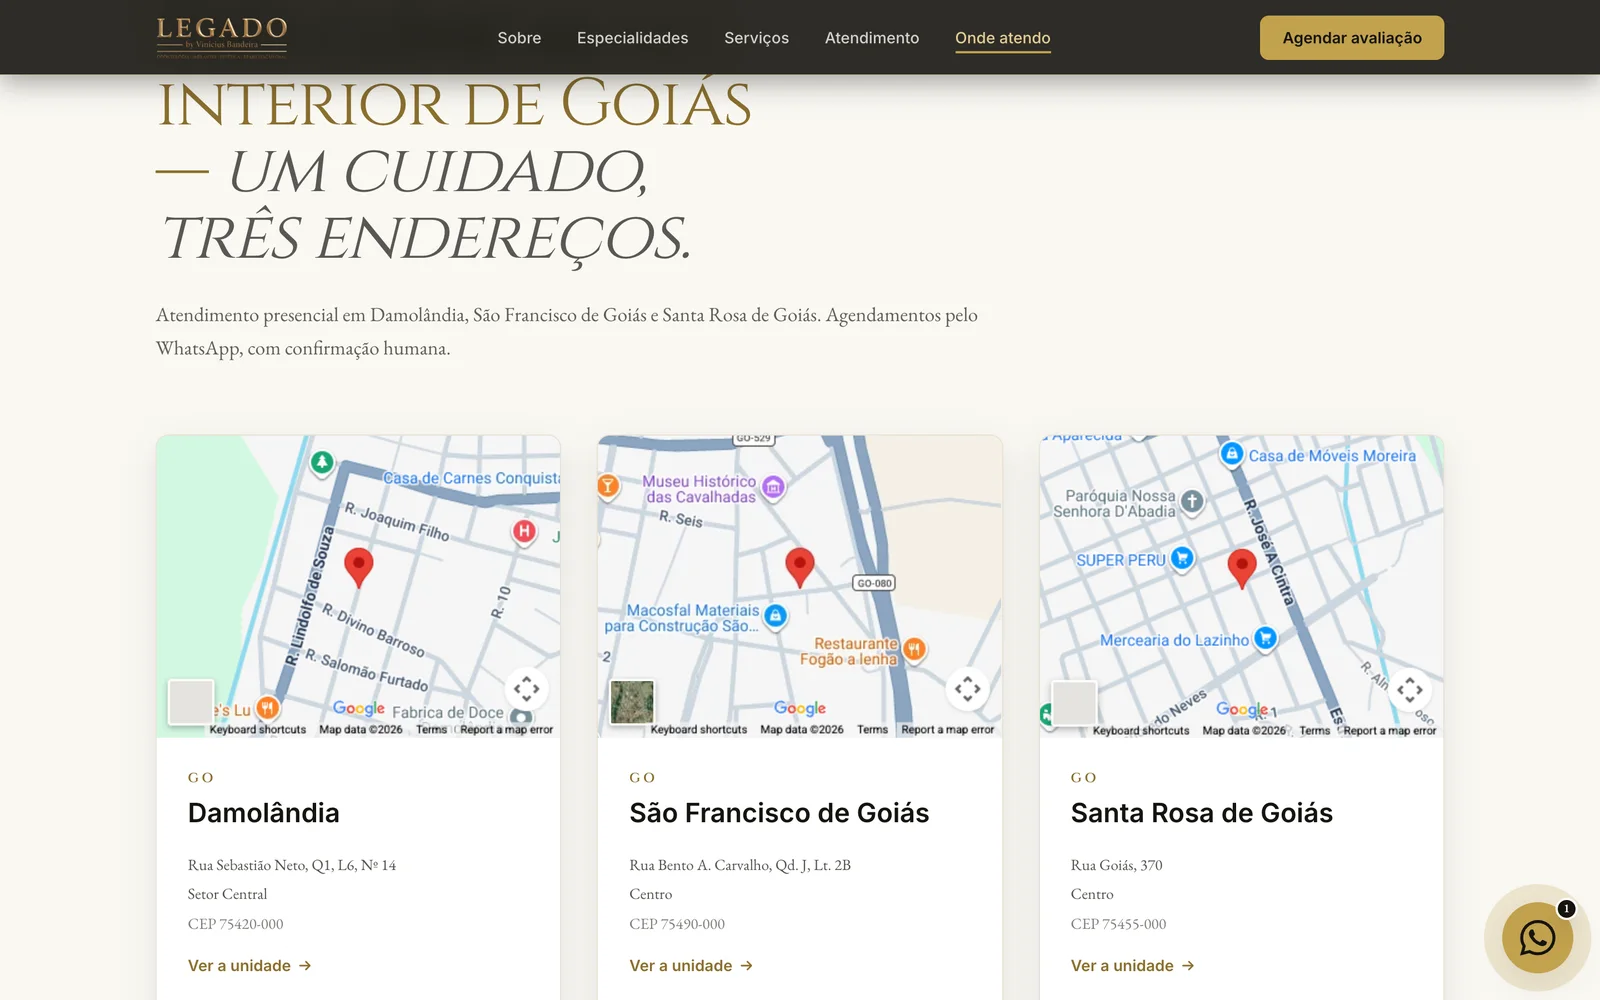Open Terms link on Santa Rosa map
This screenshot has height=1000, width=1600.
tap(1314, 731)
